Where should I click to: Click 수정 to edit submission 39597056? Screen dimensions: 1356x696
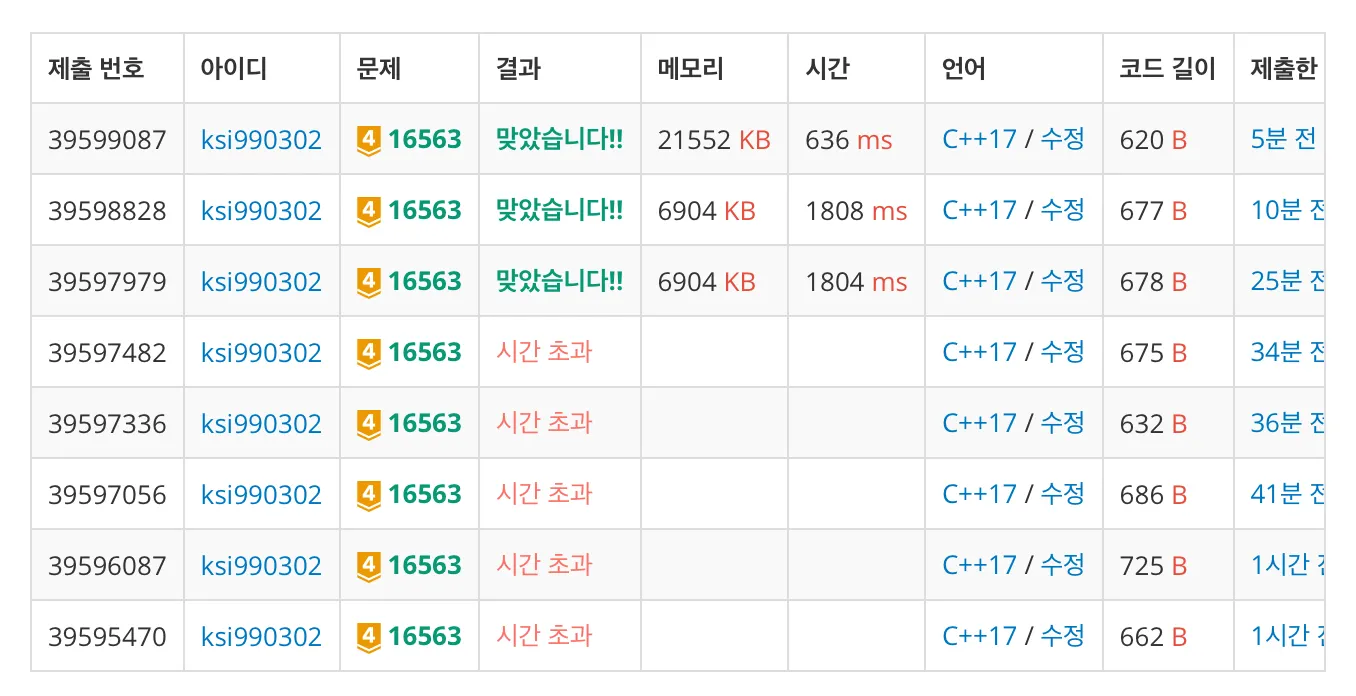click(1062, 495)
